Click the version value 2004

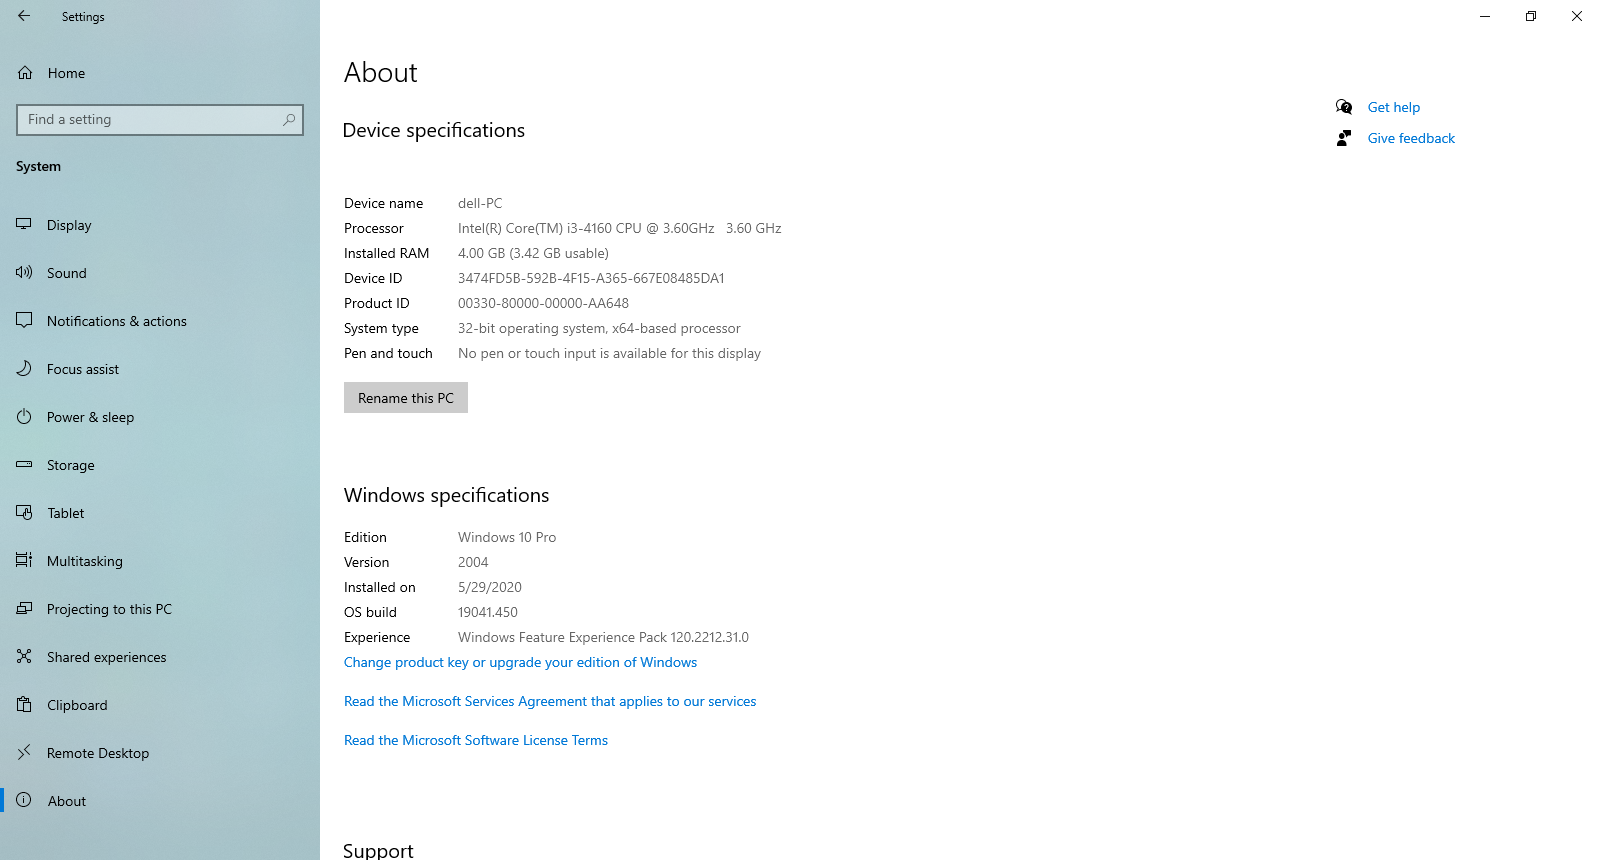click(x=473, y=562)
